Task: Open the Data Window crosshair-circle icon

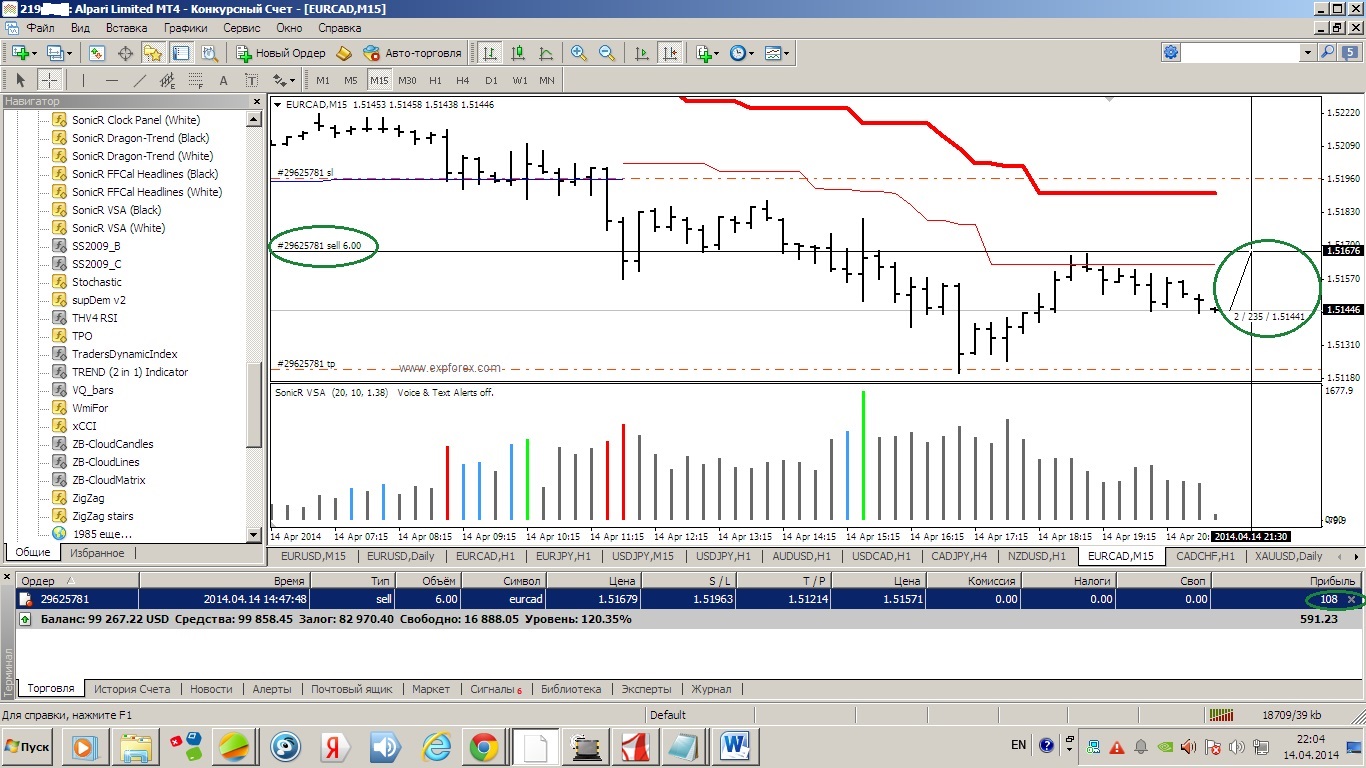Action: tap(126, 53)
